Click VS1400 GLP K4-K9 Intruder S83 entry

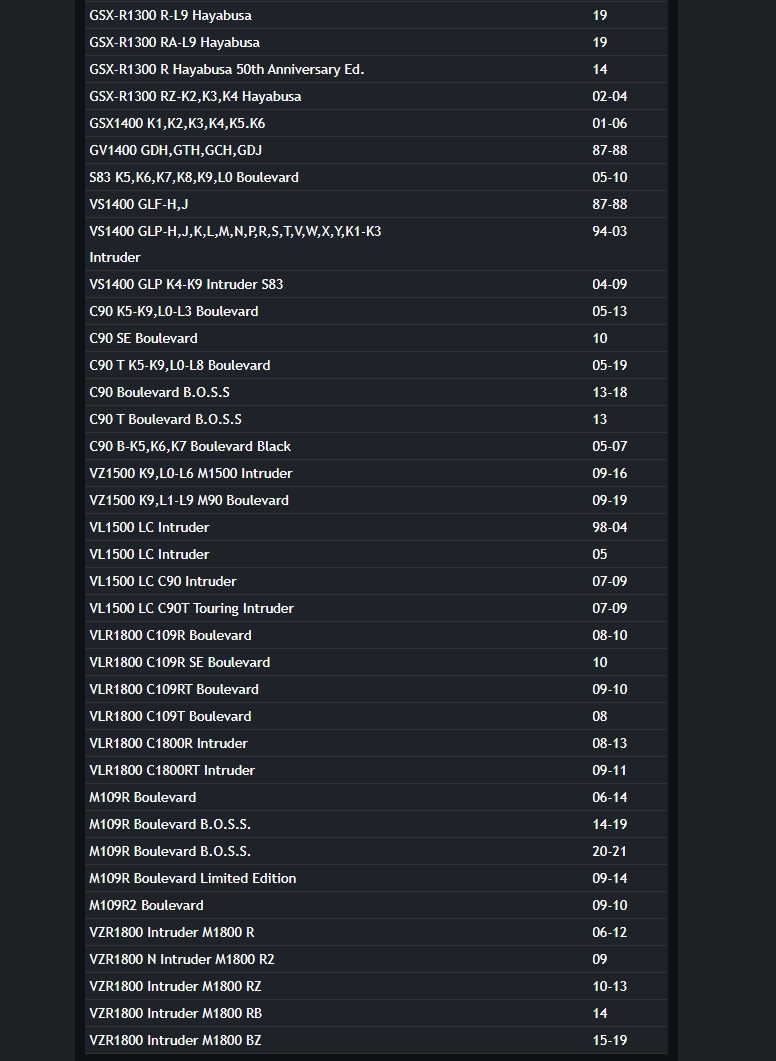click(x=186, y=284)
